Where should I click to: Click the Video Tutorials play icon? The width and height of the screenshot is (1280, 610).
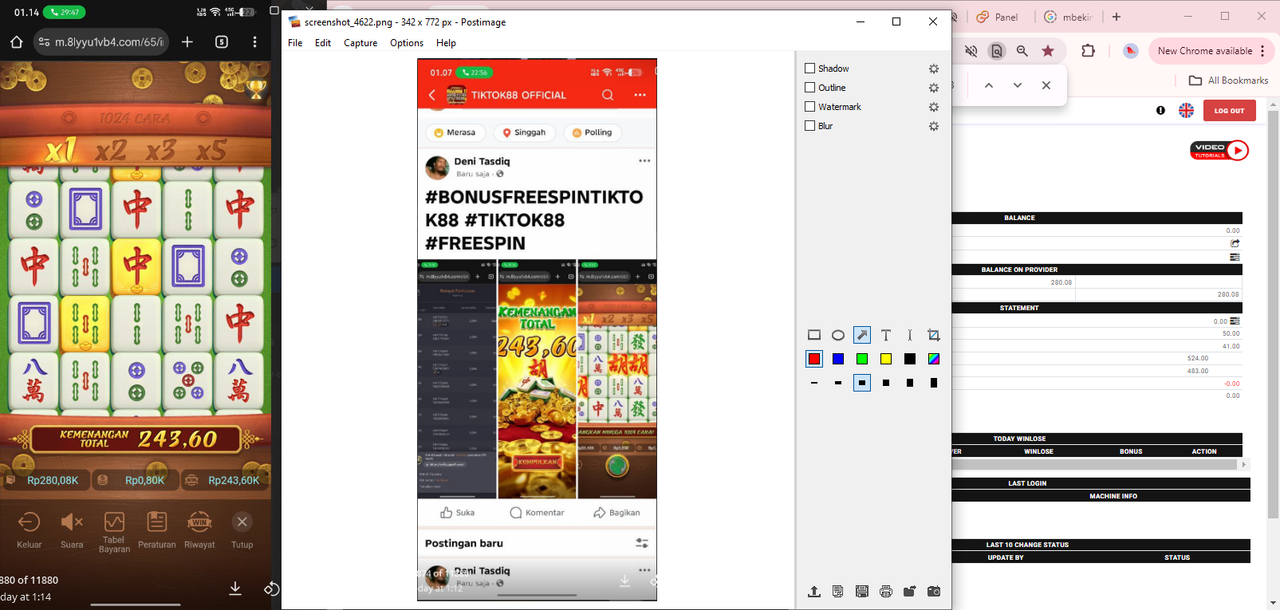[x=1238, y=150]
